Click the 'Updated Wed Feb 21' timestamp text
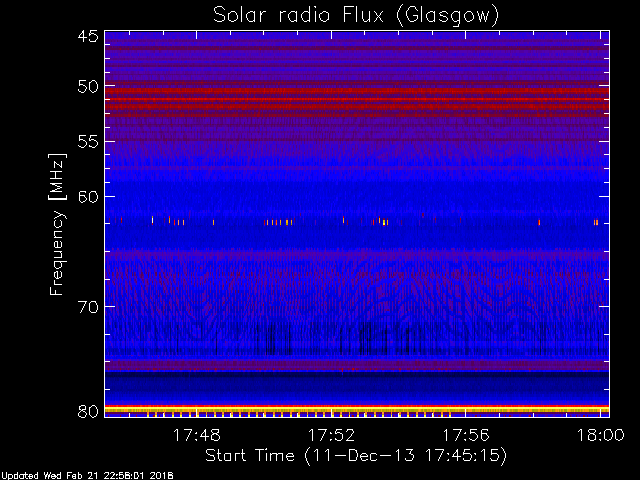Image resolution: width=640 pixels, height=480 pixels. coord(87,476)
